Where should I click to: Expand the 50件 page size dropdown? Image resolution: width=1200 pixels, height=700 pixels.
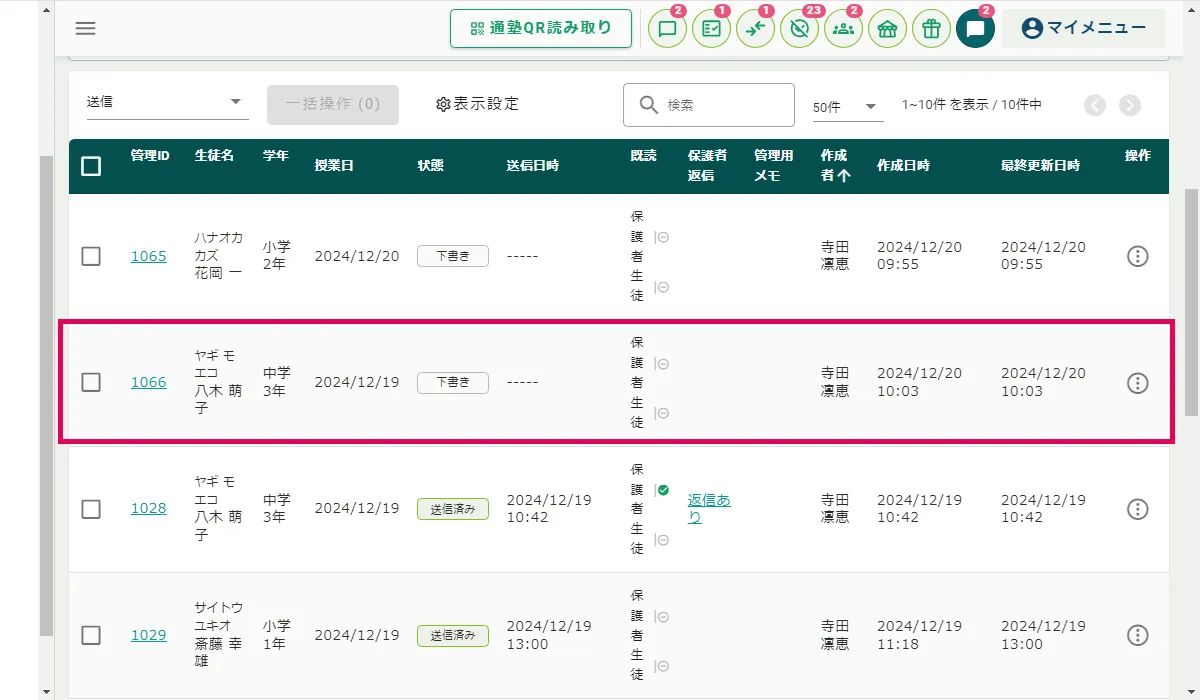[x=848, y=106]
